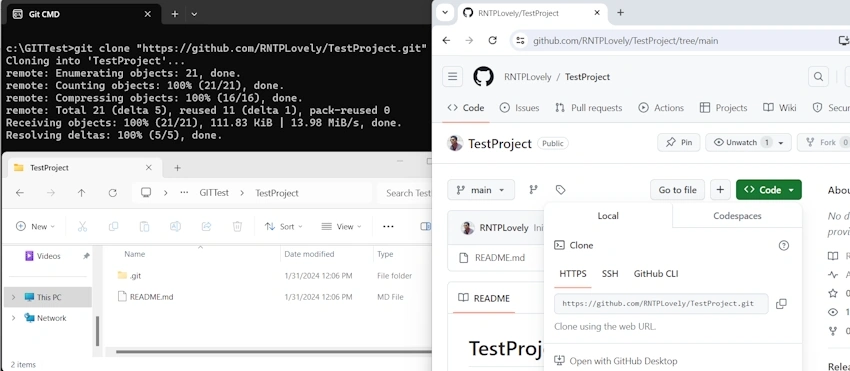Click Rename icon in File Explorer toolbar
Image resolution: width=850 pixels, height=371 pixels.
(x=175, y=226)
